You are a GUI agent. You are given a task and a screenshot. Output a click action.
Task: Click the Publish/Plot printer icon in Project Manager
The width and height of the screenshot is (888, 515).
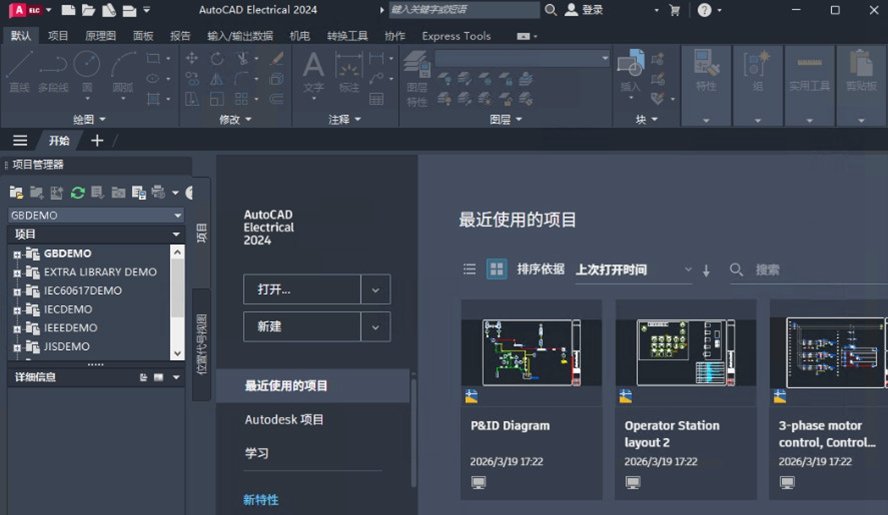pyautogui.click(x=159, y=193)
